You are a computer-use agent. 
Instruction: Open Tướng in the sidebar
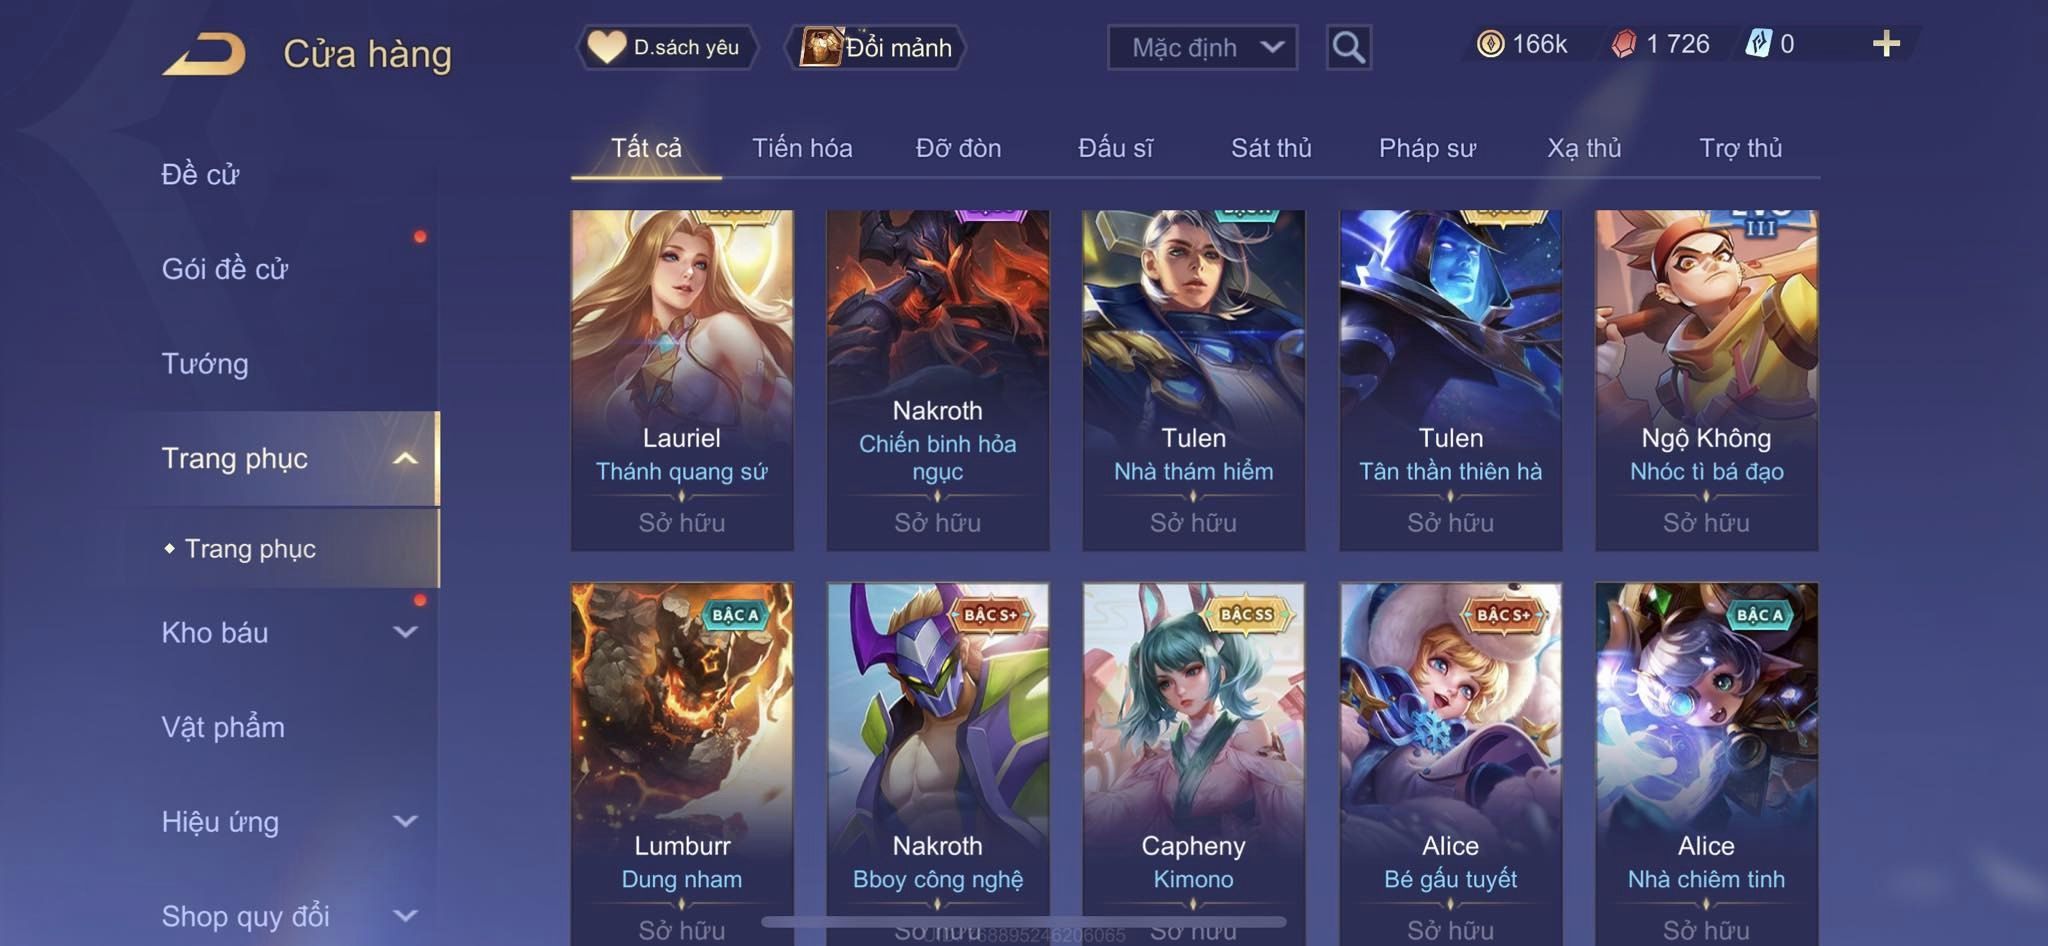[x=205, y=364]
